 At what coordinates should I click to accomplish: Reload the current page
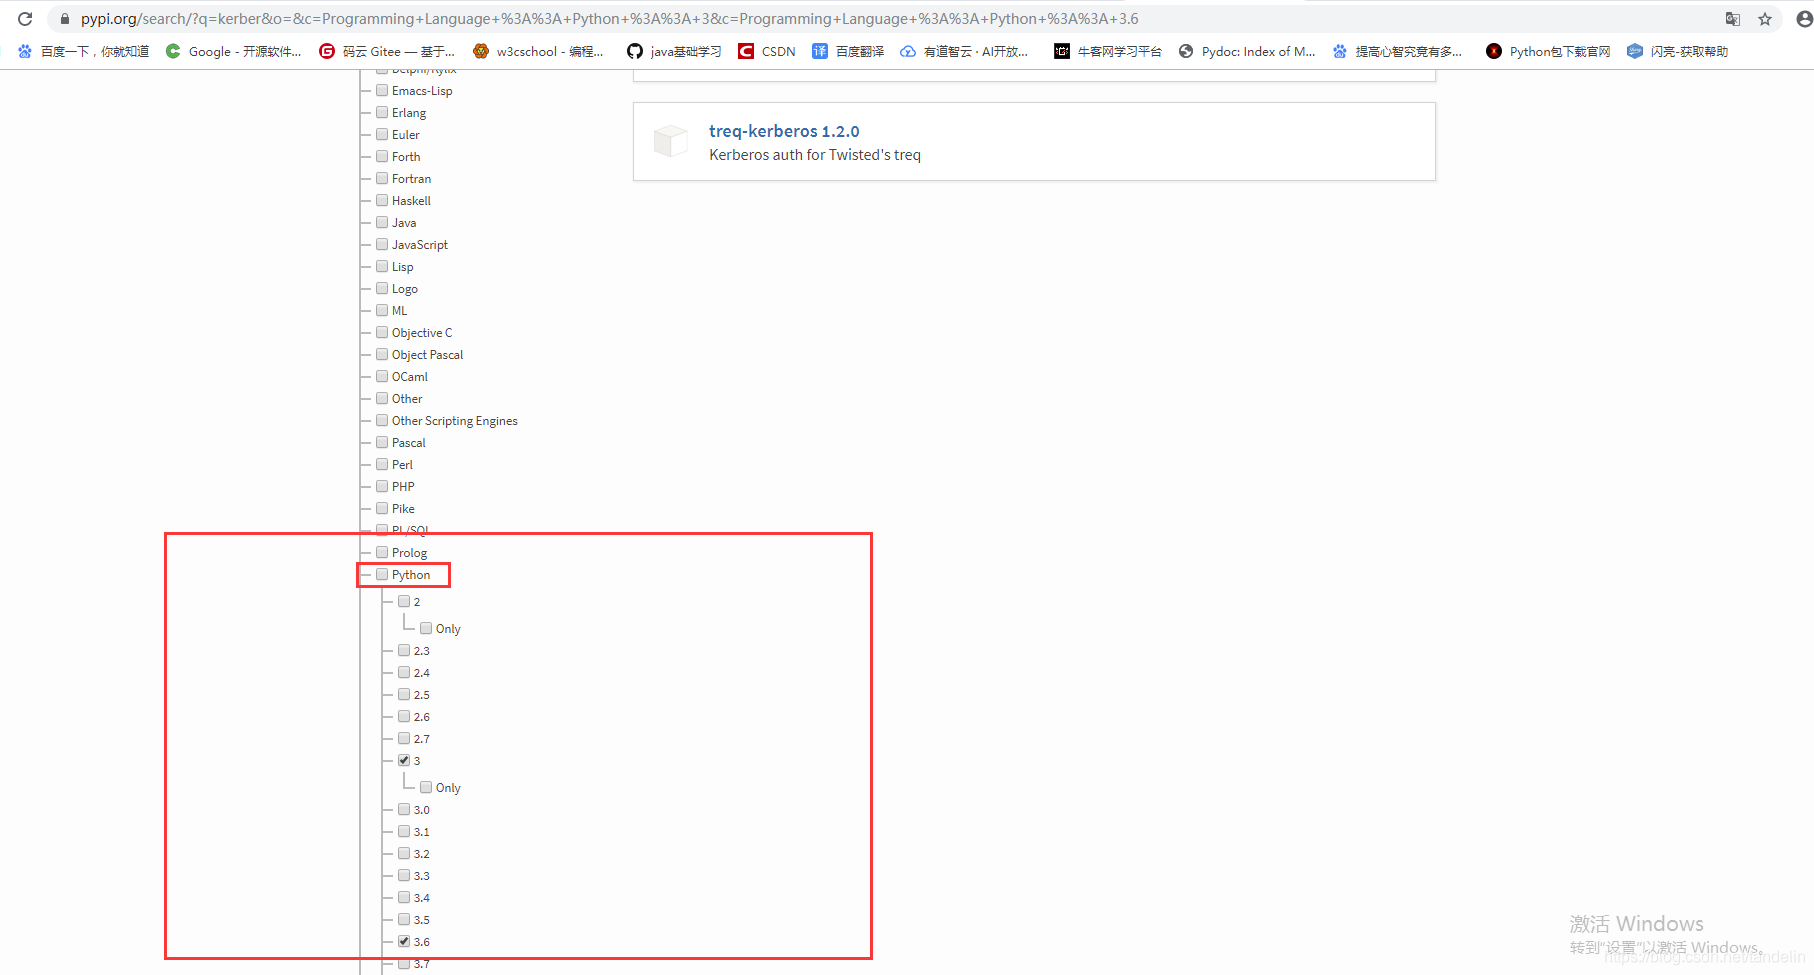(x=25, y=18)
